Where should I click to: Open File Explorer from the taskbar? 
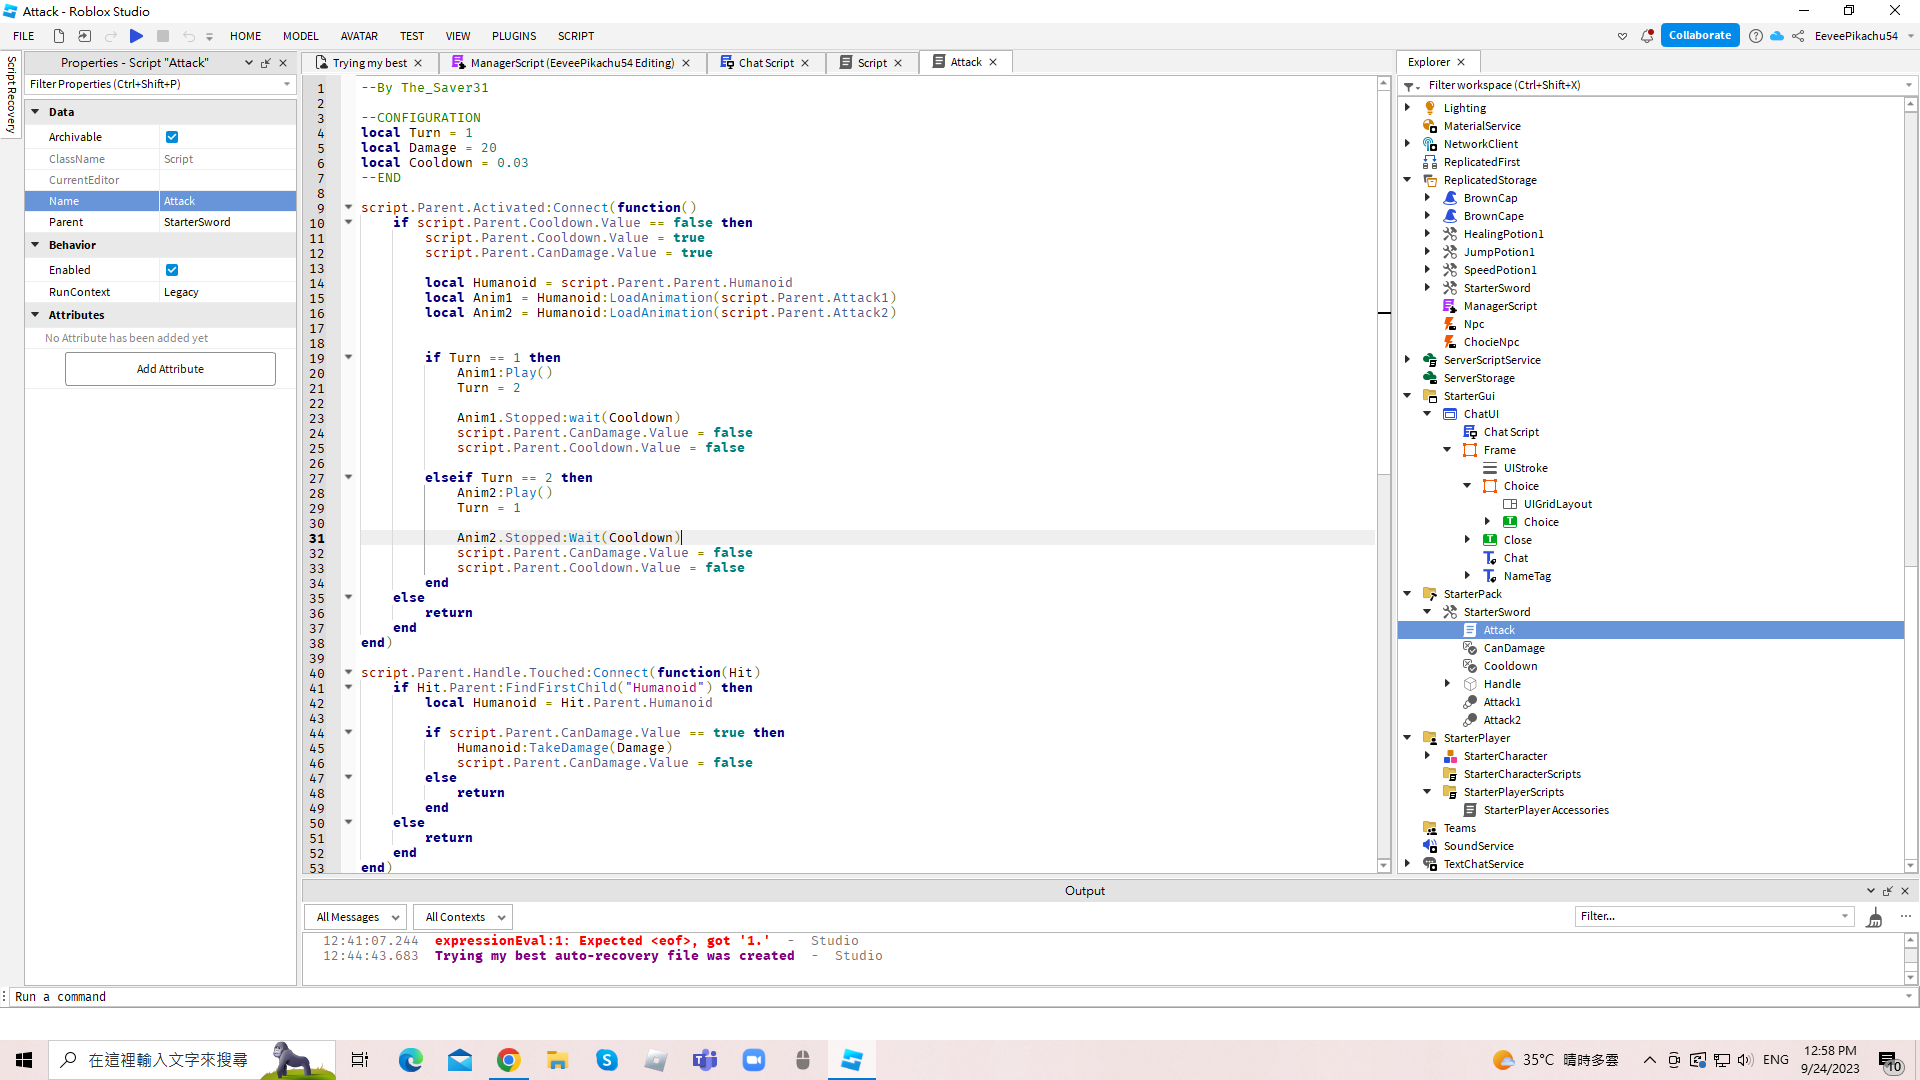pos(557,1060)
